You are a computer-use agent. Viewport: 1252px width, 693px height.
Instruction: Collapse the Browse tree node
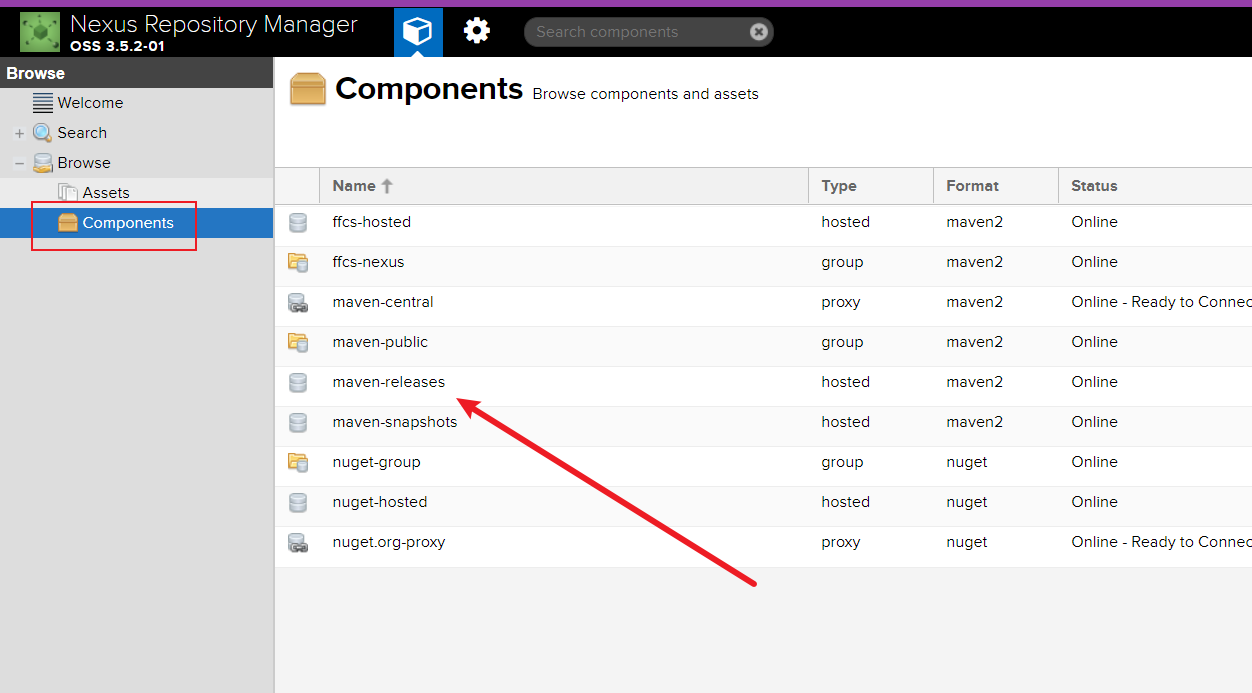(x=19, y=163)
